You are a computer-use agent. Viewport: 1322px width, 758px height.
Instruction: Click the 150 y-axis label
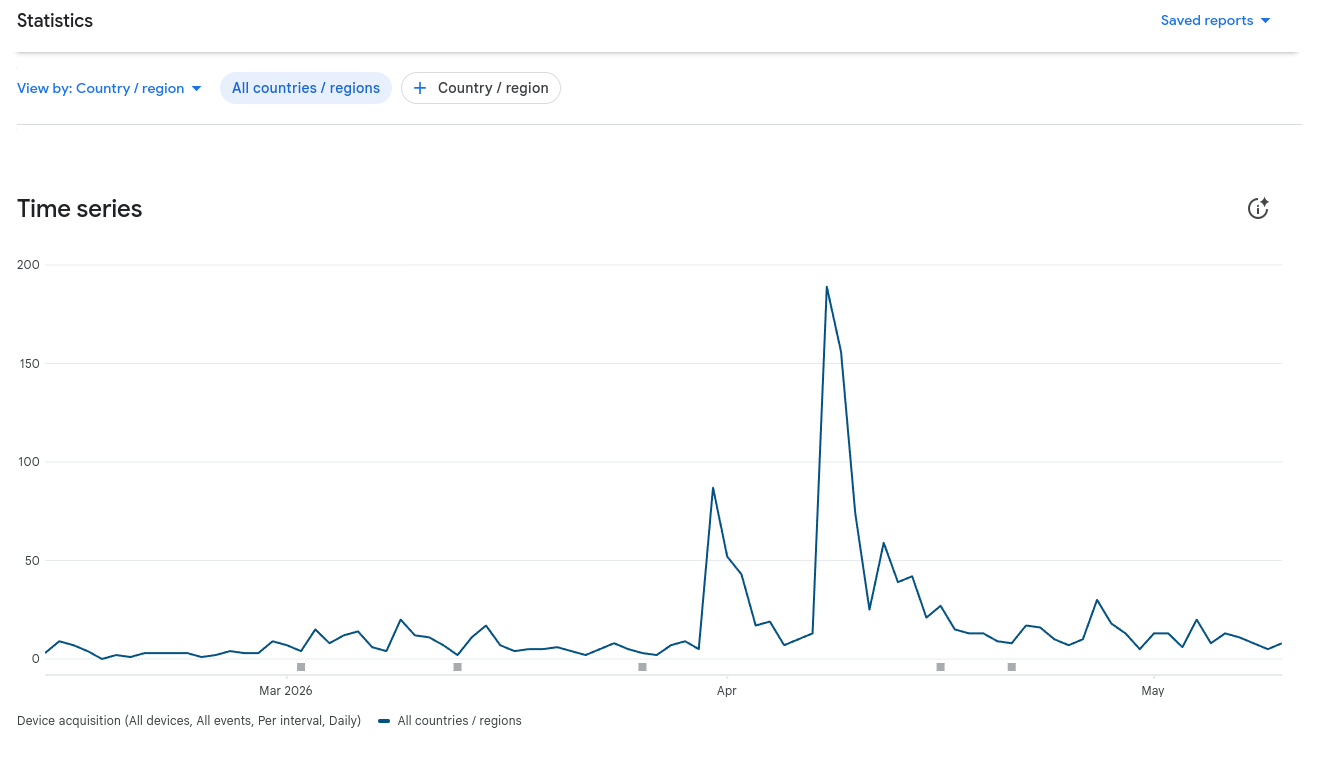(28, 364)
